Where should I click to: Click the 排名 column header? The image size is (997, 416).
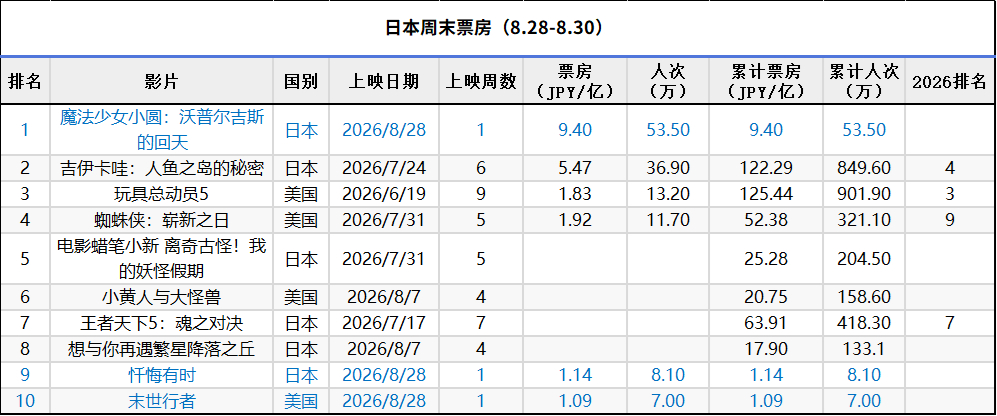pos(25,81)
